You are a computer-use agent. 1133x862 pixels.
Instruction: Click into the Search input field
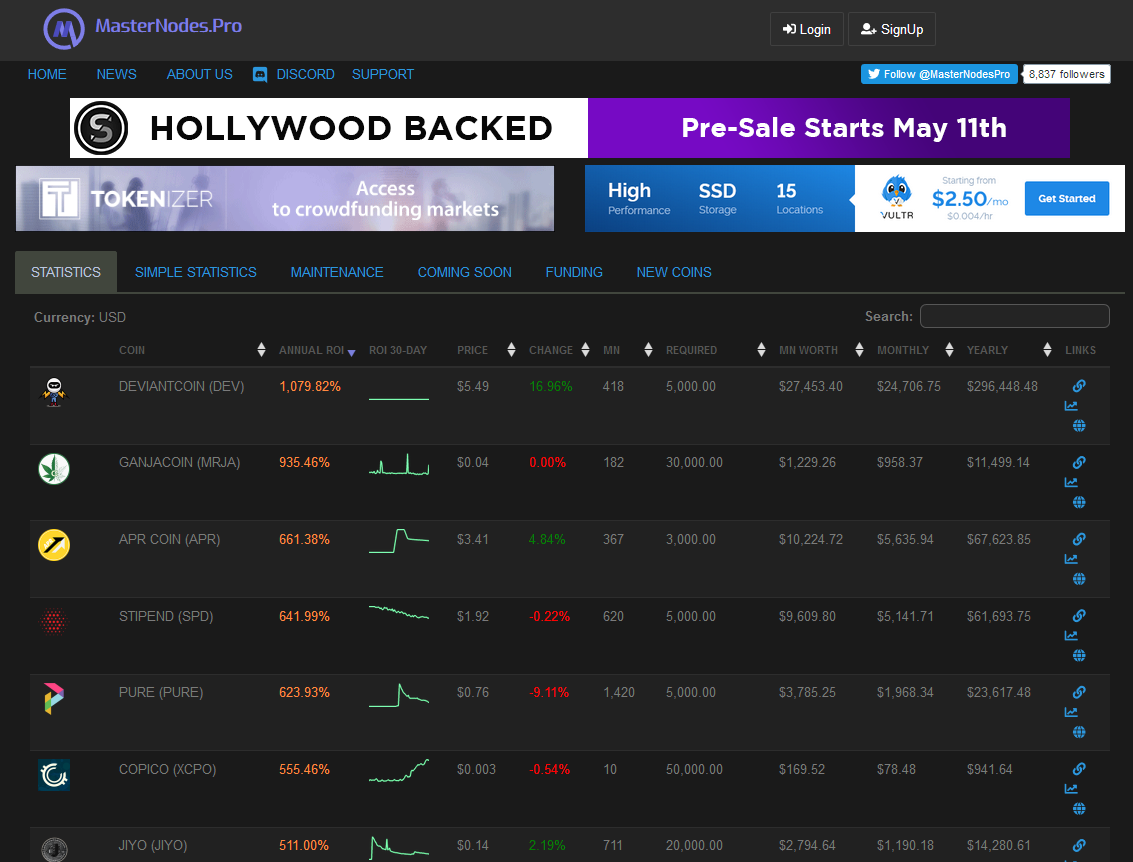pos(1014,316)
